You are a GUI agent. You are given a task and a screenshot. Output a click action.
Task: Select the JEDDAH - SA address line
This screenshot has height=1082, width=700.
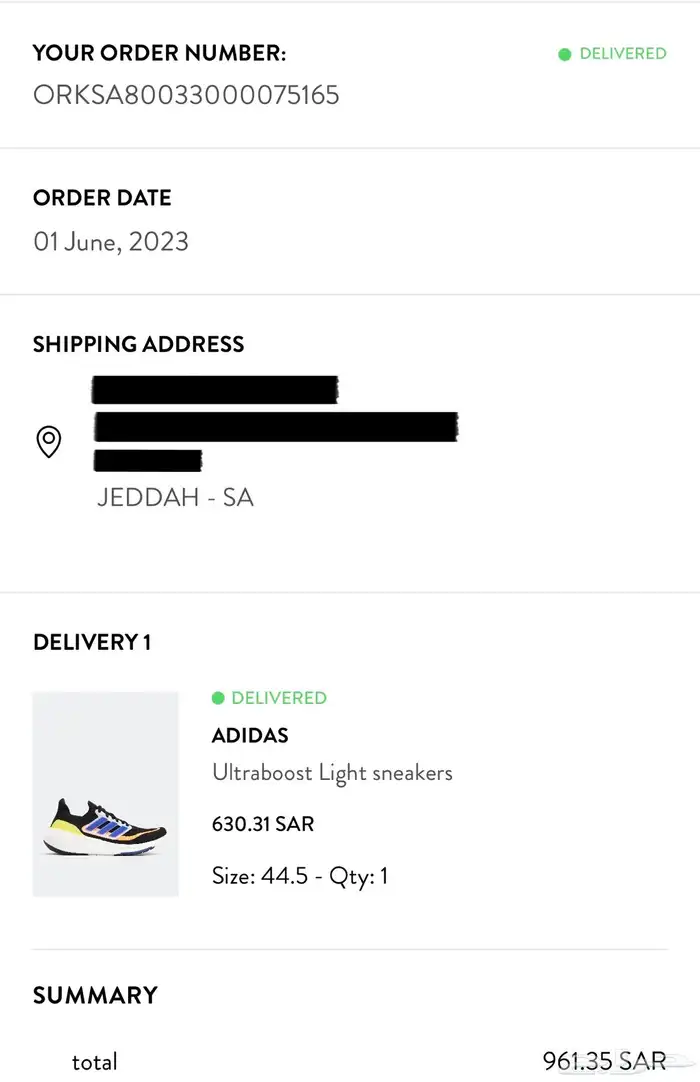176,497
